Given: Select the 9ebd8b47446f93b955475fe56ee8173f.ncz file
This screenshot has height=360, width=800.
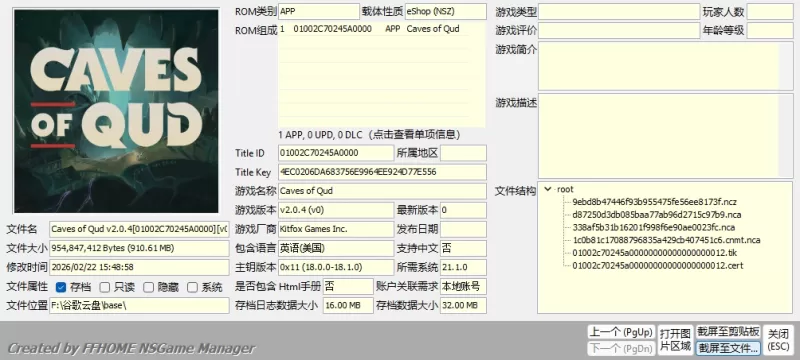Looking at the screenshot, I should click(x=654, y=202).
